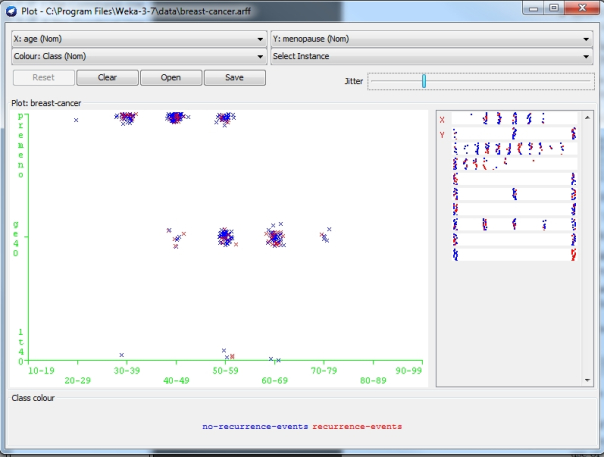Select the second attribute strip marked Y
The height and width of the screenshot is (457, 604).
tap(515, 134)
